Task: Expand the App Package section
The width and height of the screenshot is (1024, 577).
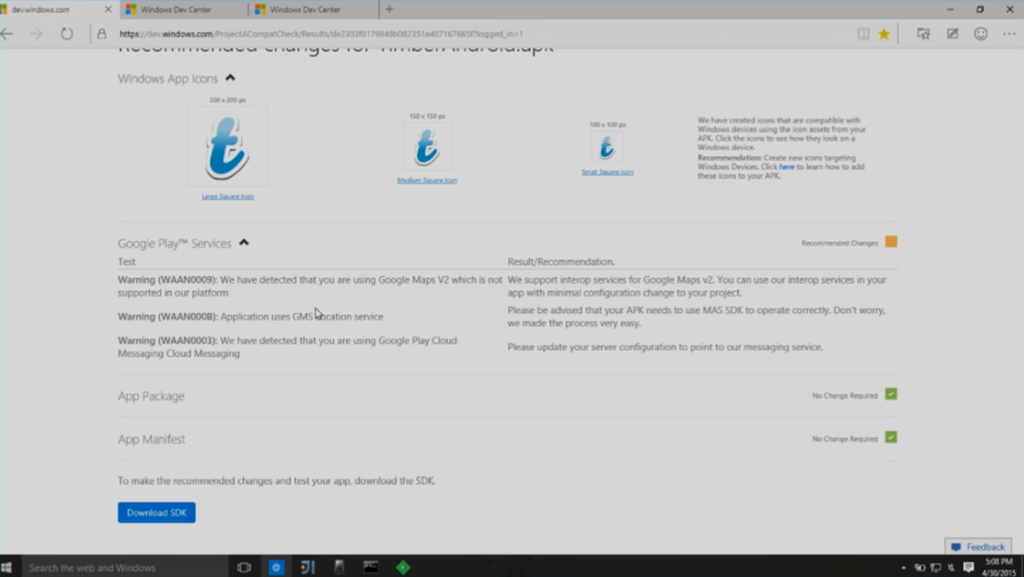Action: pos(151,396)
